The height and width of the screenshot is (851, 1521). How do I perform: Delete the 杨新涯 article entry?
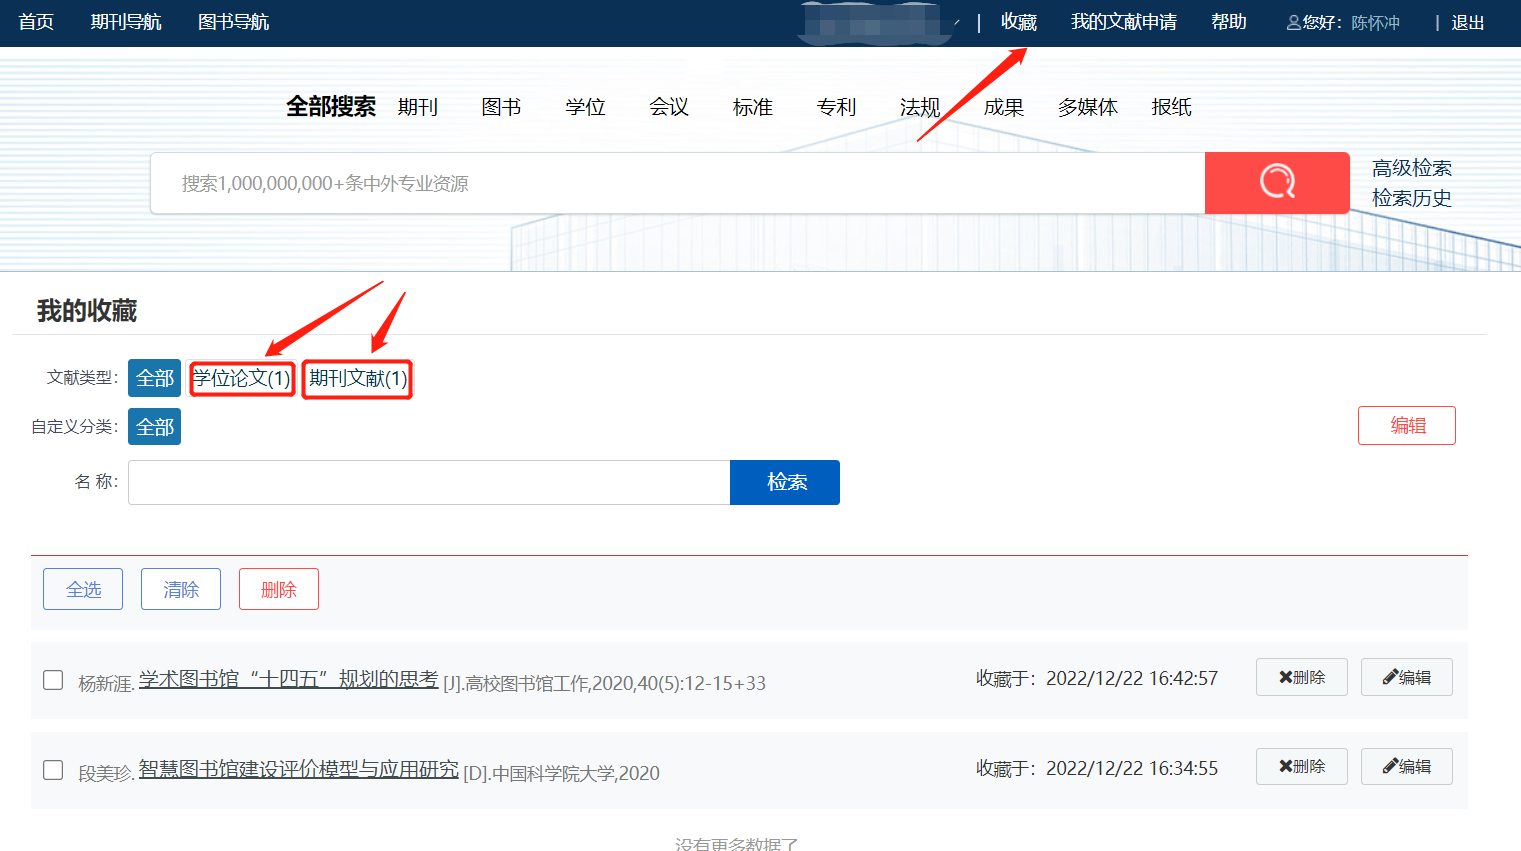pos(1301,677)
